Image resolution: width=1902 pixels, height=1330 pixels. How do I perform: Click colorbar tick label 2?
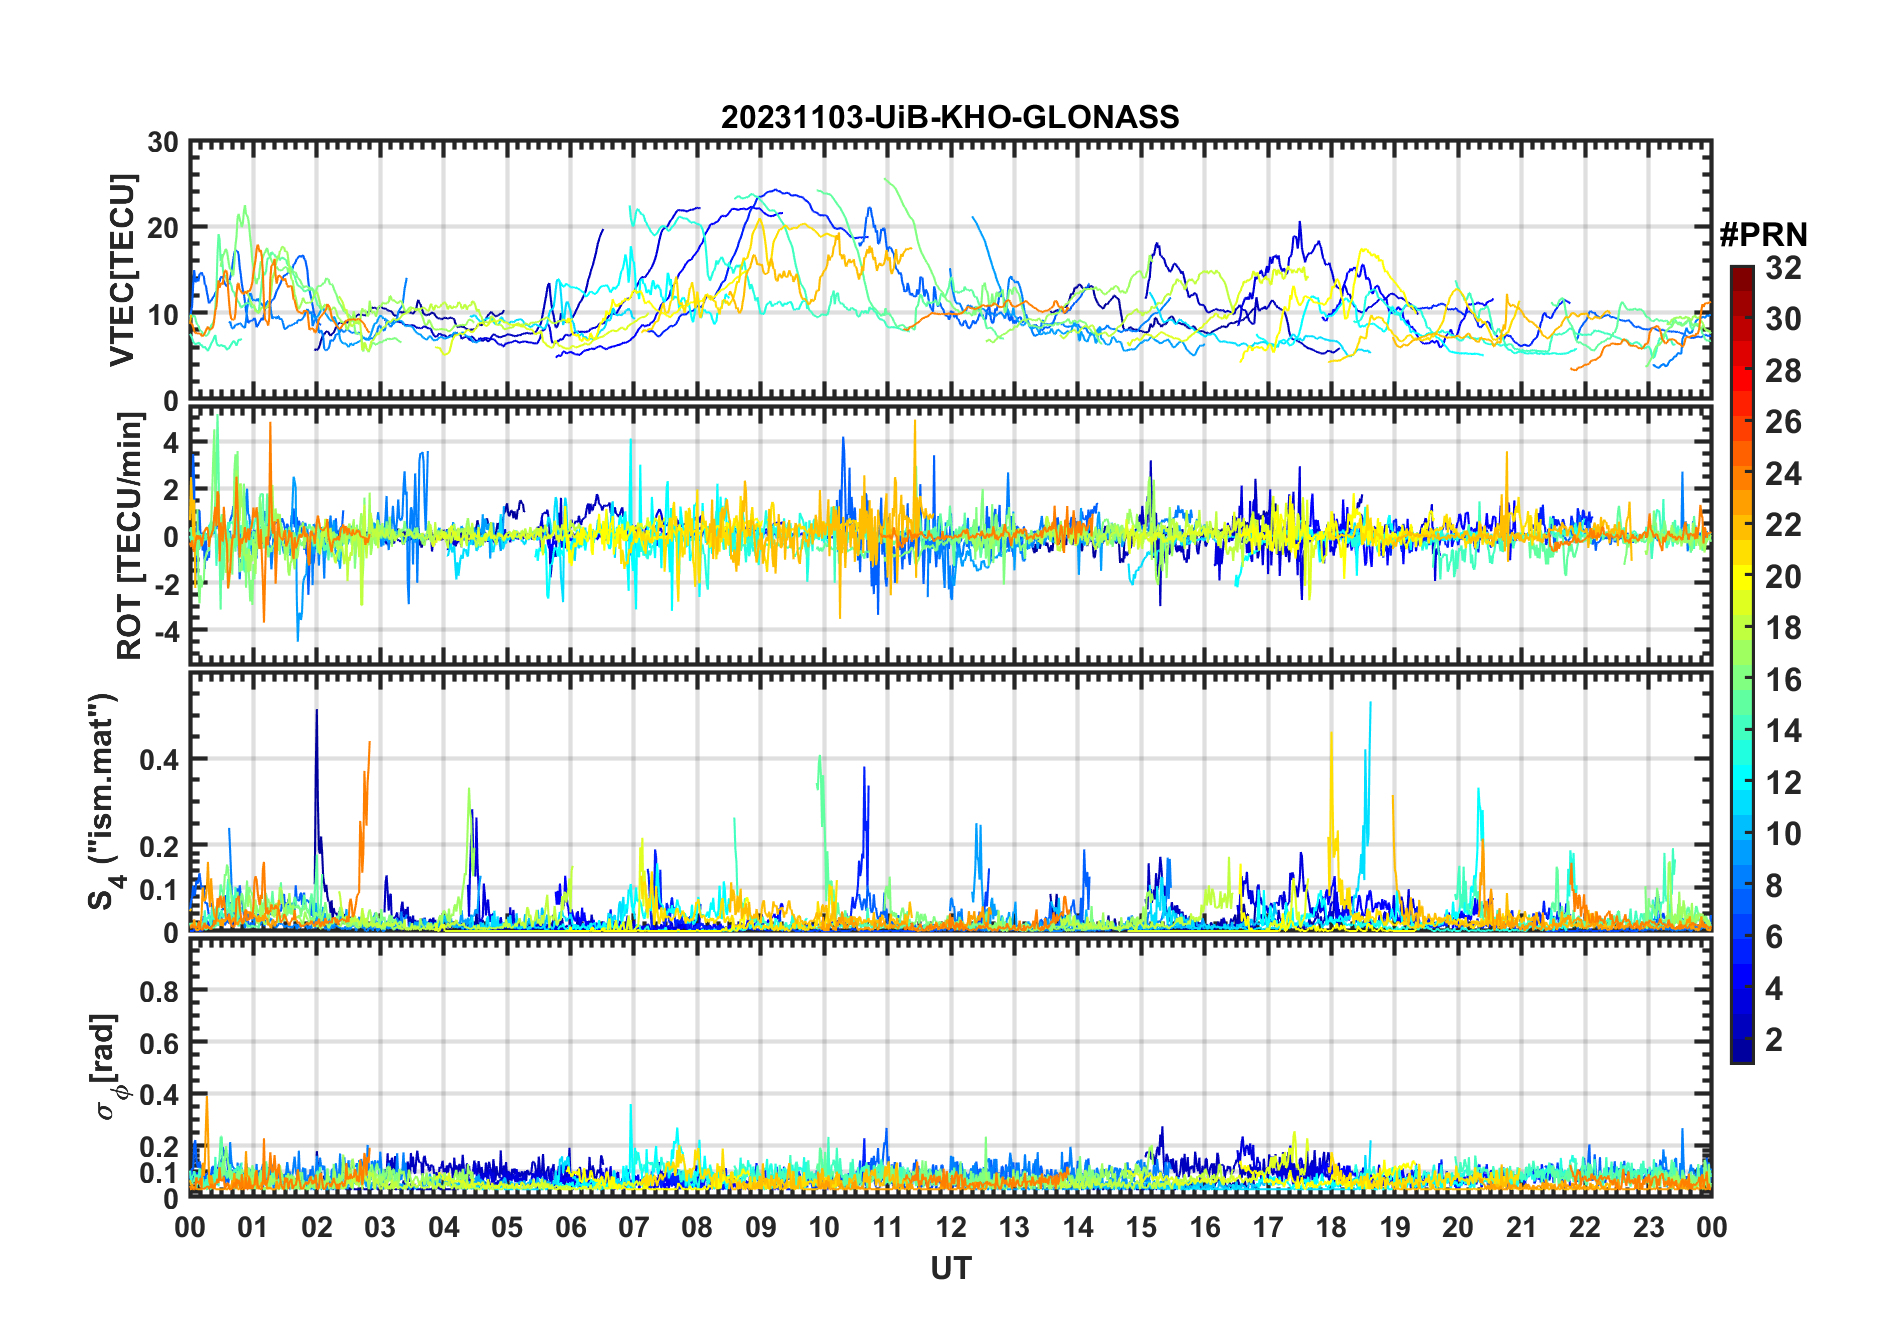click(x=1774, y=1040)
